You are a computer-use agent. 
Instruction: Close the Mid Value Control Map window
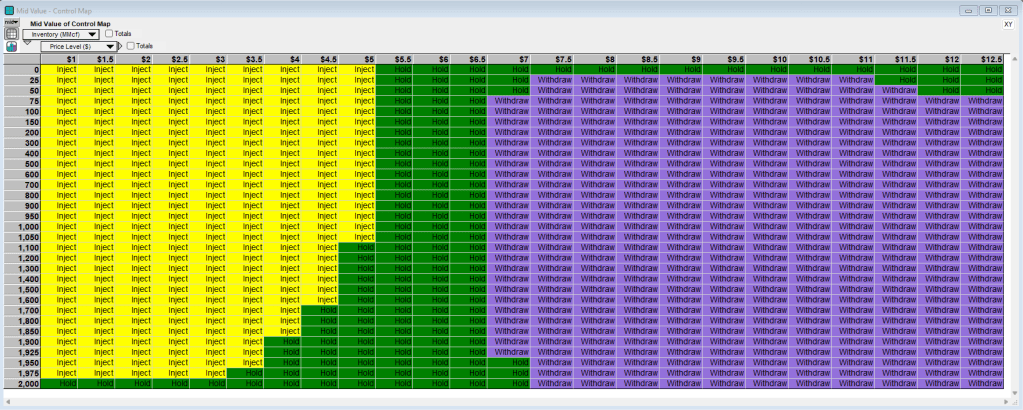[x=1009, y=9]
